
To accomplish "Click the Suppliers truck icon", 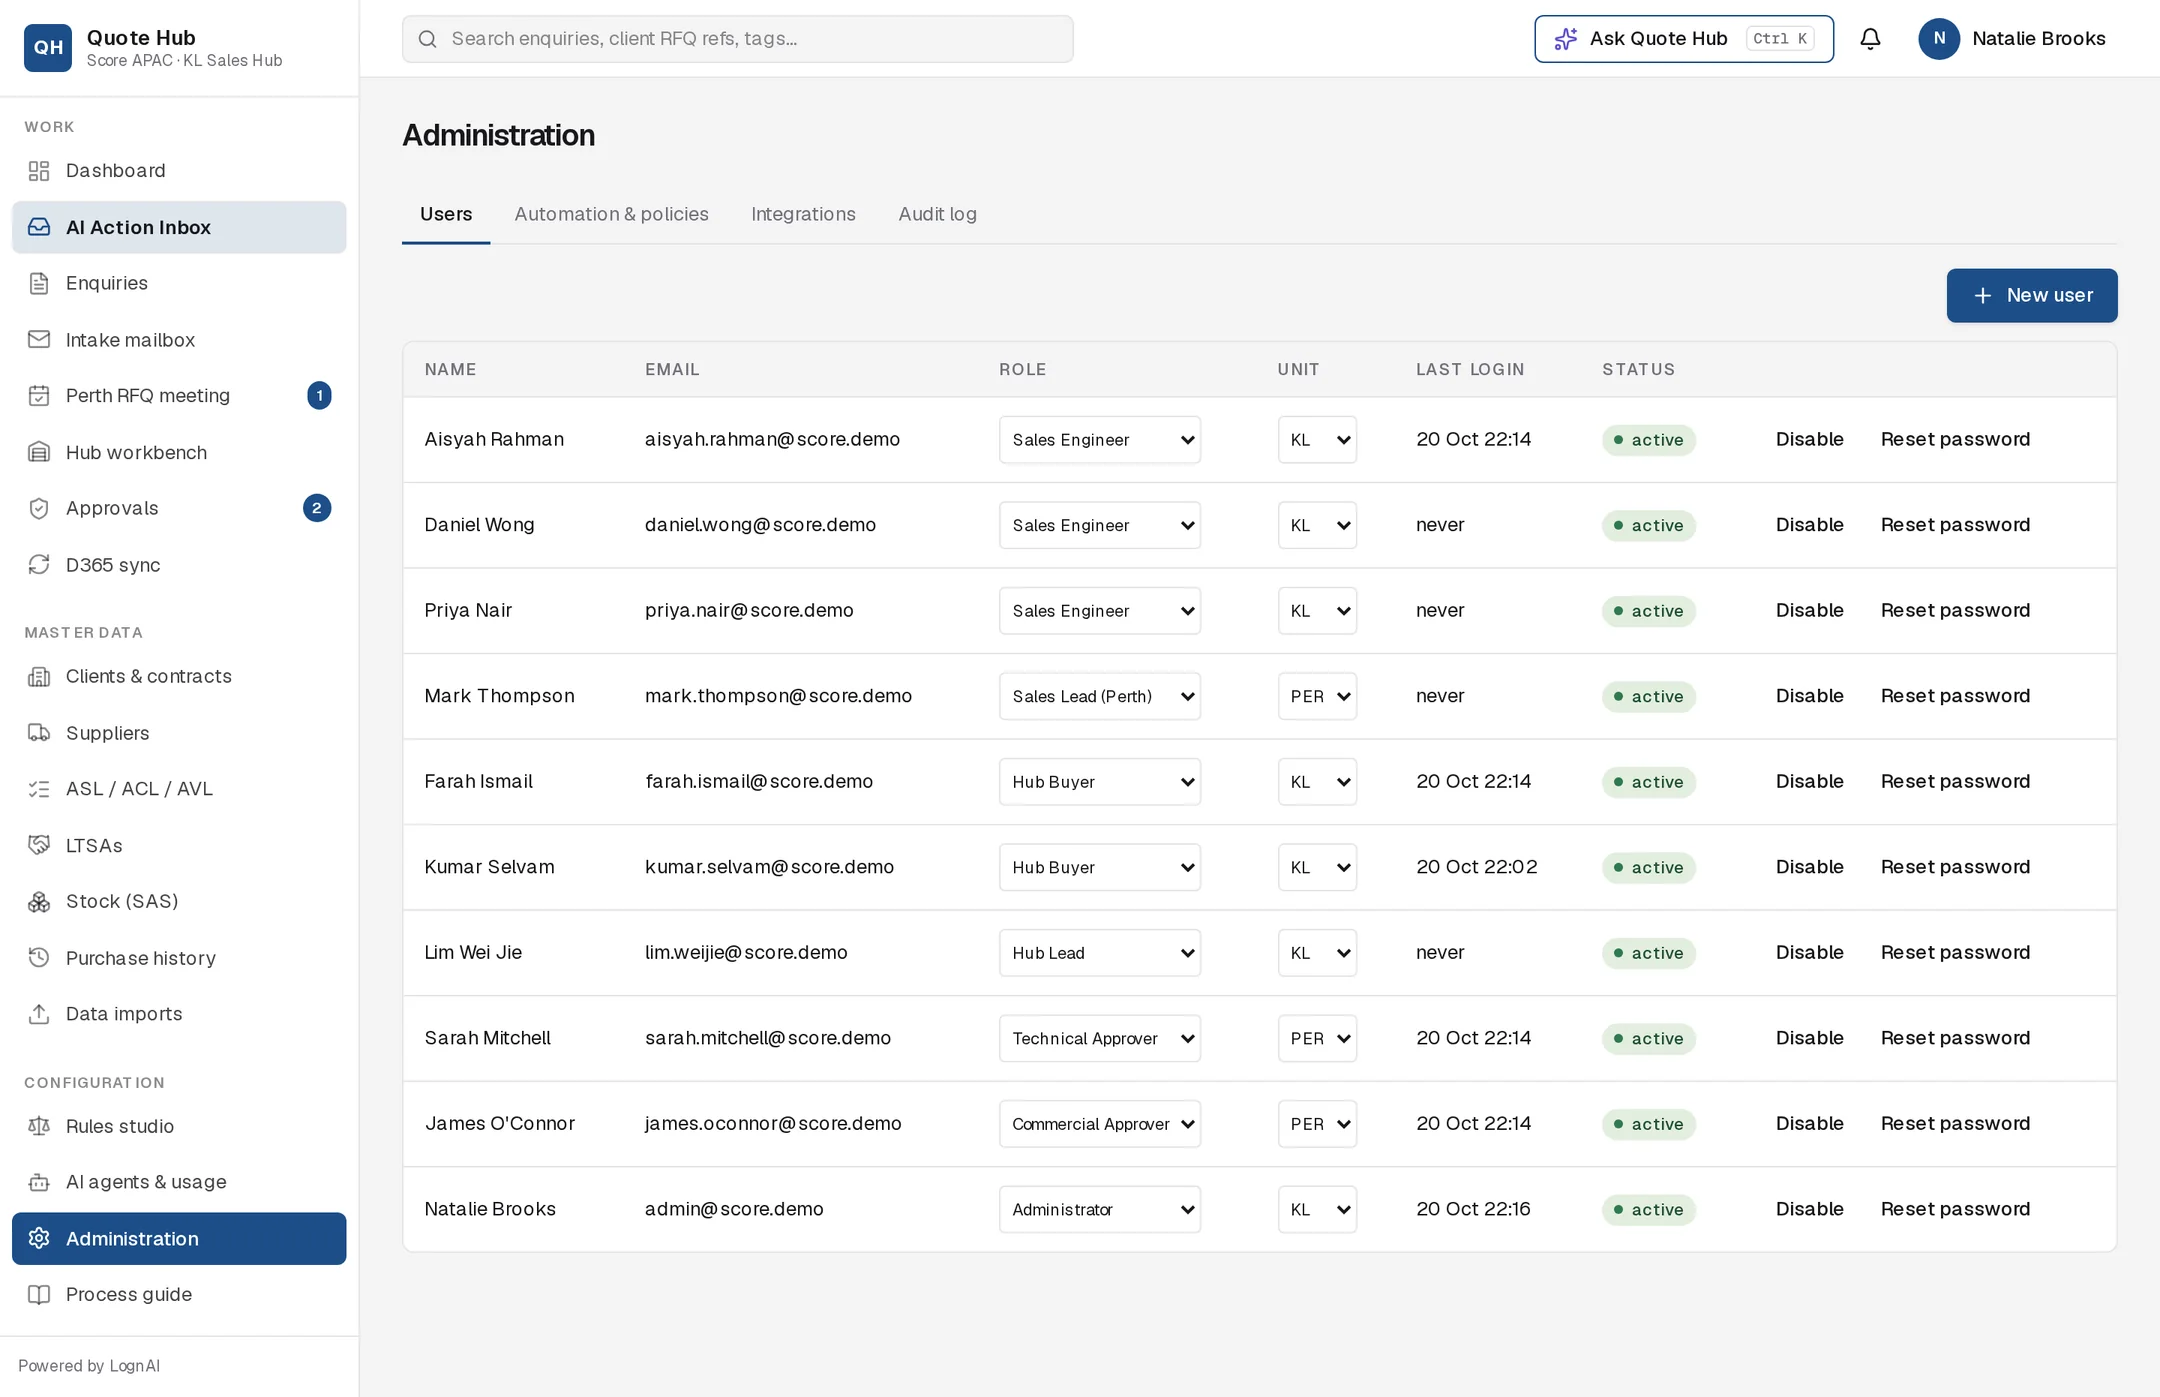I will pyautogui.click(x=39, y=733).
